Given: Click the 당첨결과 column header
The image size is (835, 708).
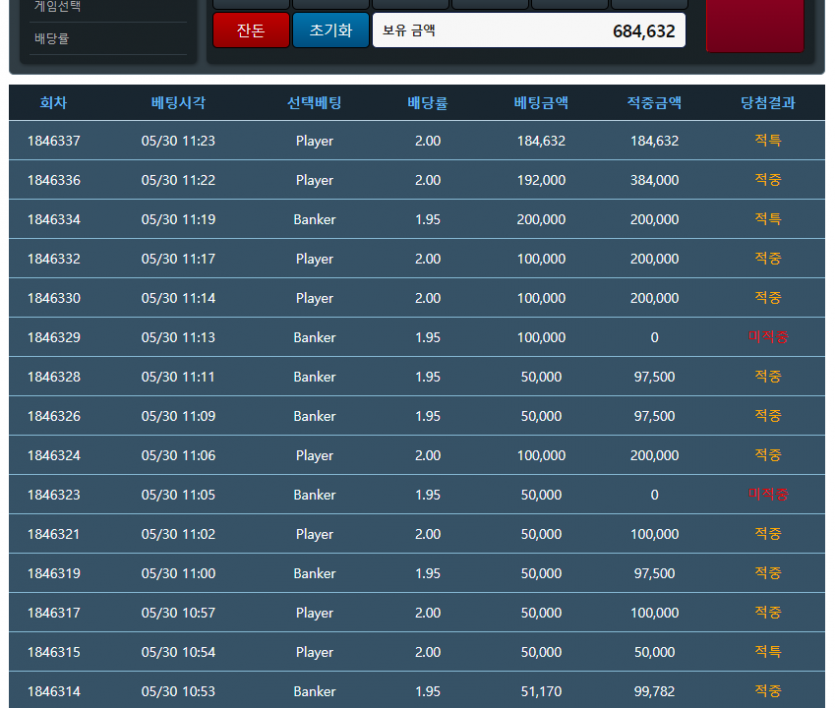Looking at the screenshot, I should (x=768, y=102).
